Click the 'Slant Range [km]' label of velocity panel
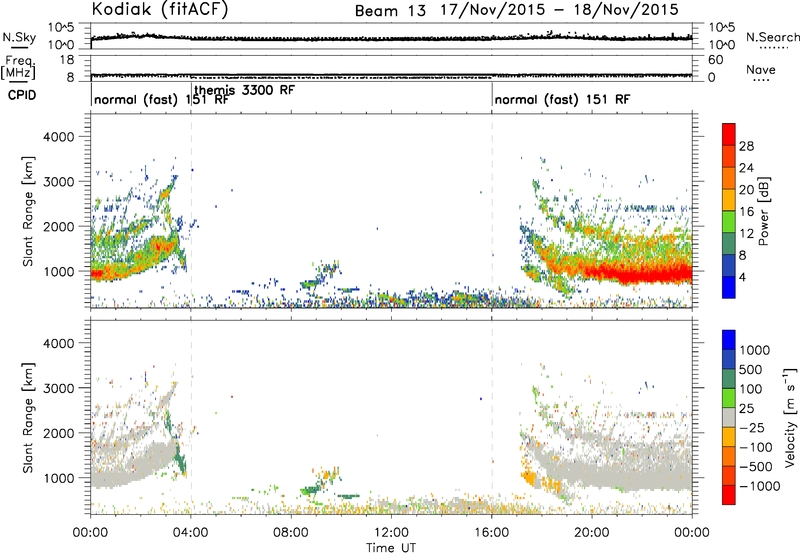Screen dimensions: 800x554 pyautogui.click(x=28, y=417)
